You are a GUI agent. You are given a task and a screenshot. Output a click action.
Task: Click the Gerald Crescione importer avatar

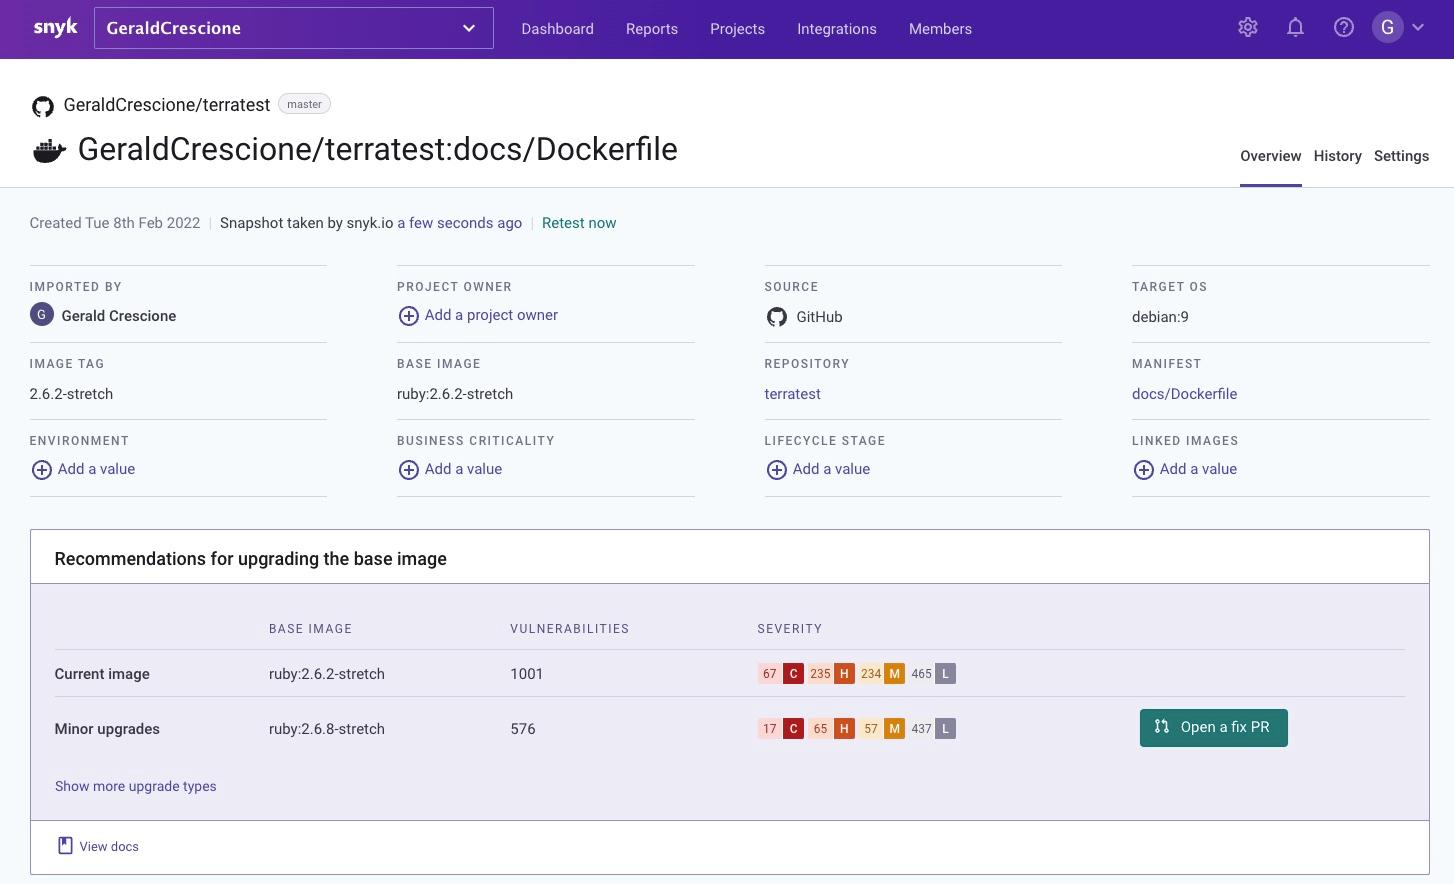(41, 315)
